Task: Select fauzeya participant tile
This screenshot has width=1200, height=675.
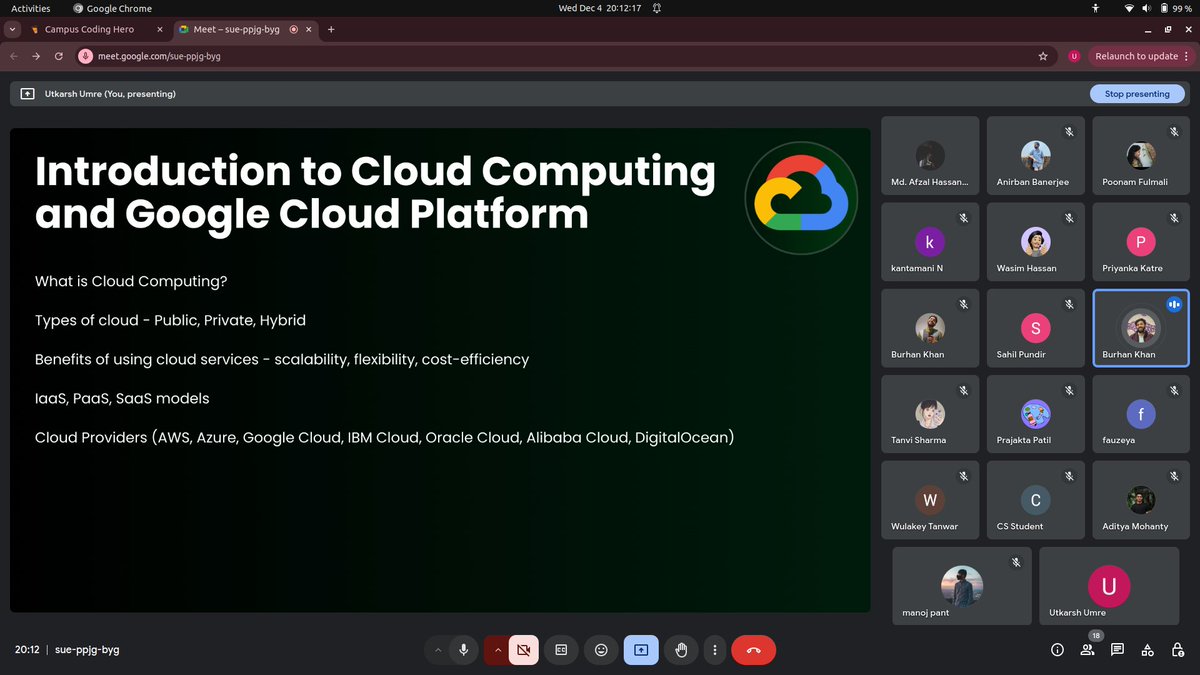Action: [x=1141, y=414]
